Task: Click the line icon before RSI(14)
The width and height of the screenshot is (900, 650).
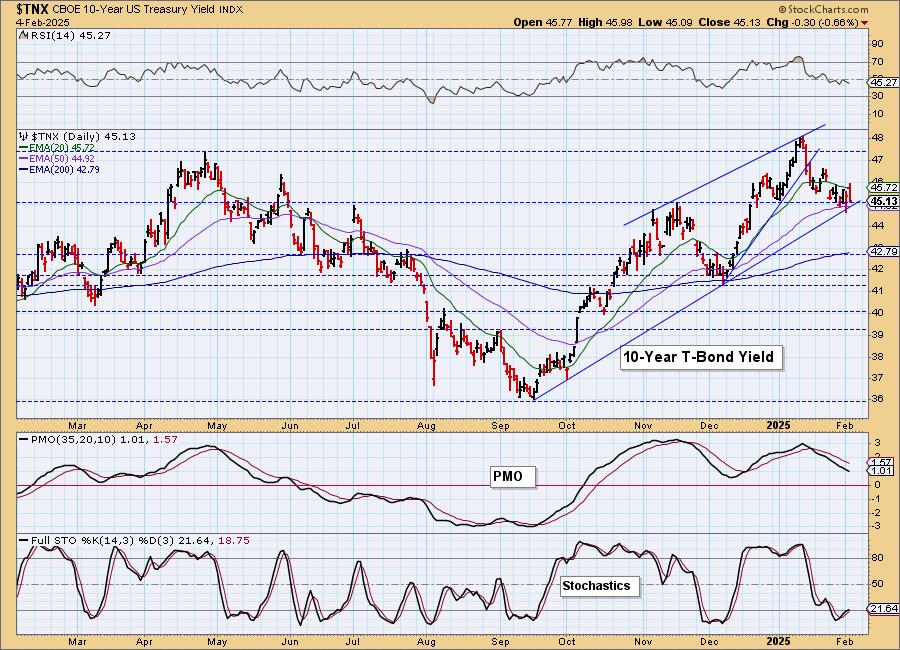Action: coord(24,35)
